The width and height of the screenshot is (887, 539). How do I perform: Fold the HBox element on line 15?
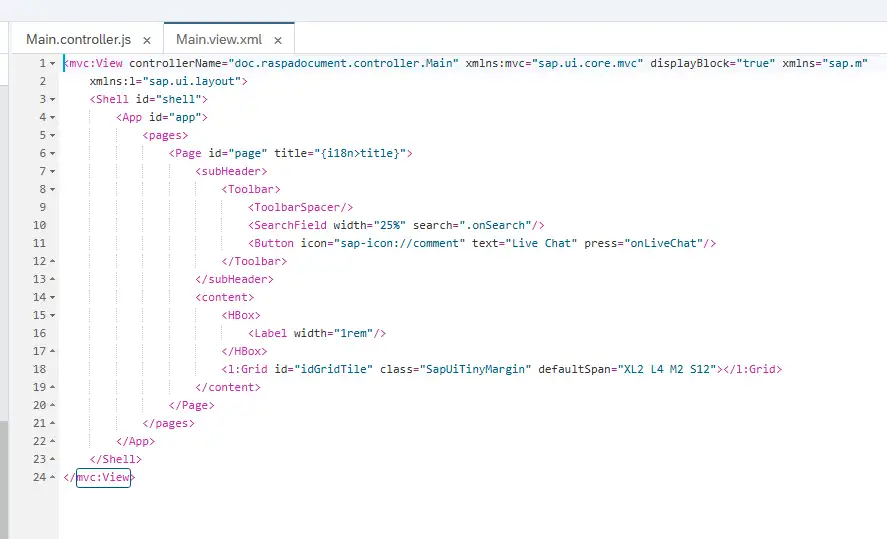[x=53, y=316]
